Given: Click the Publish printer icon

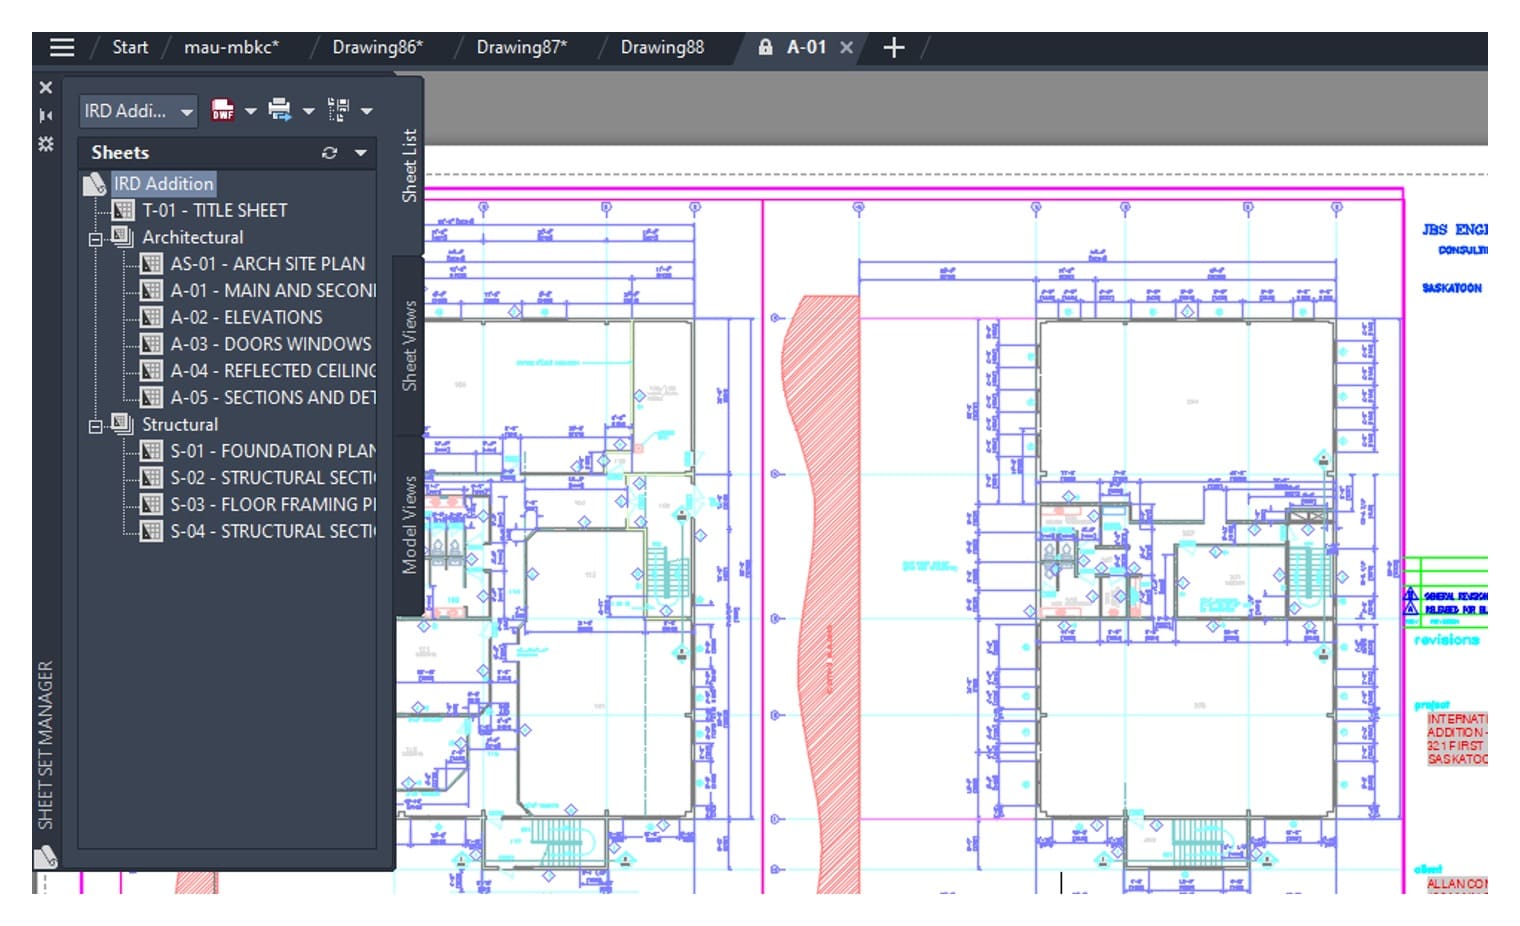Looking at the screenshot, I should (280, 111).
